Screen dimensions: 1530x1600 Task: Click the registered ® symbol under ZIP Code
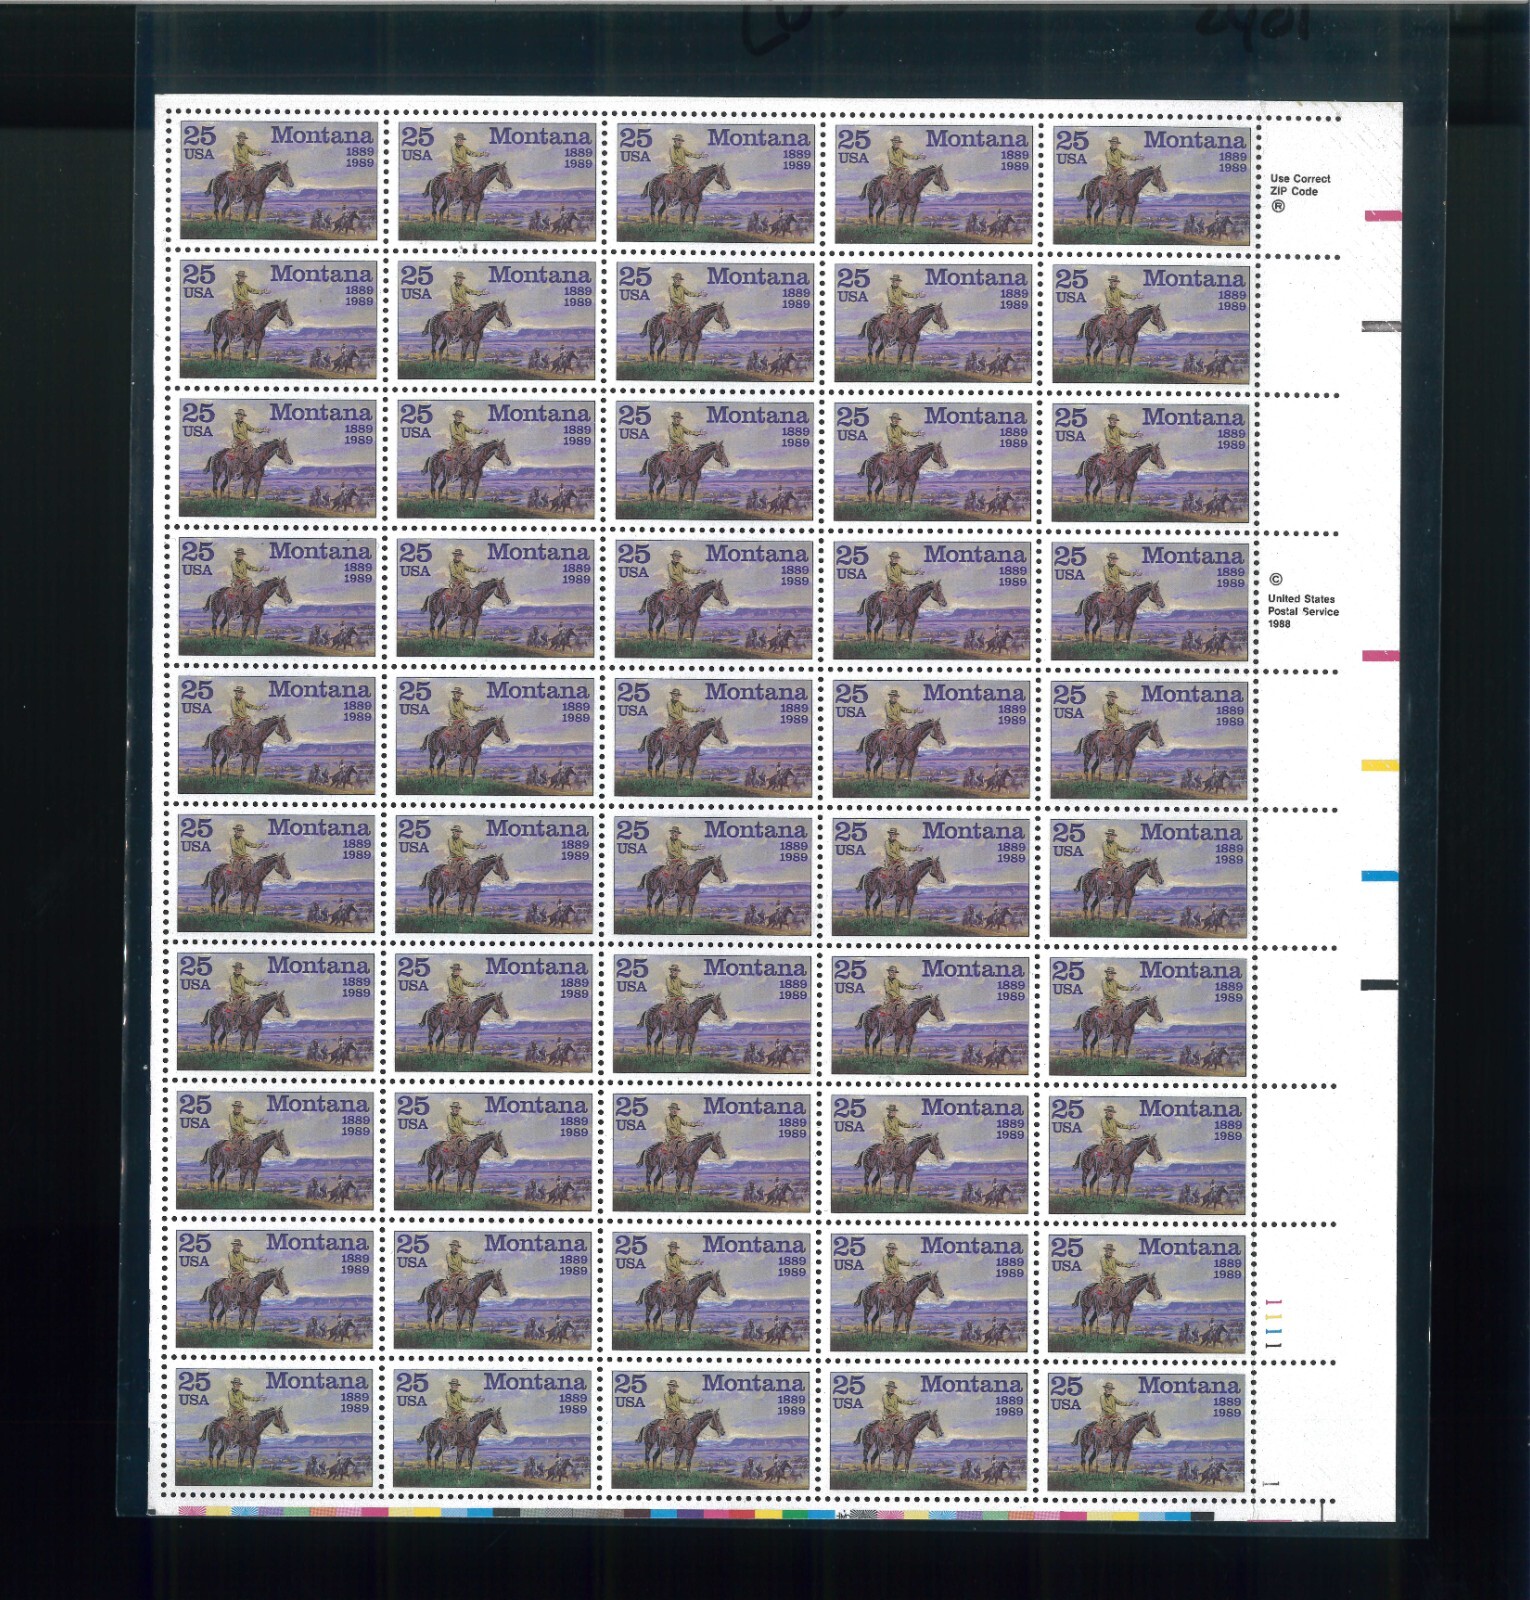coord(1277,207)
